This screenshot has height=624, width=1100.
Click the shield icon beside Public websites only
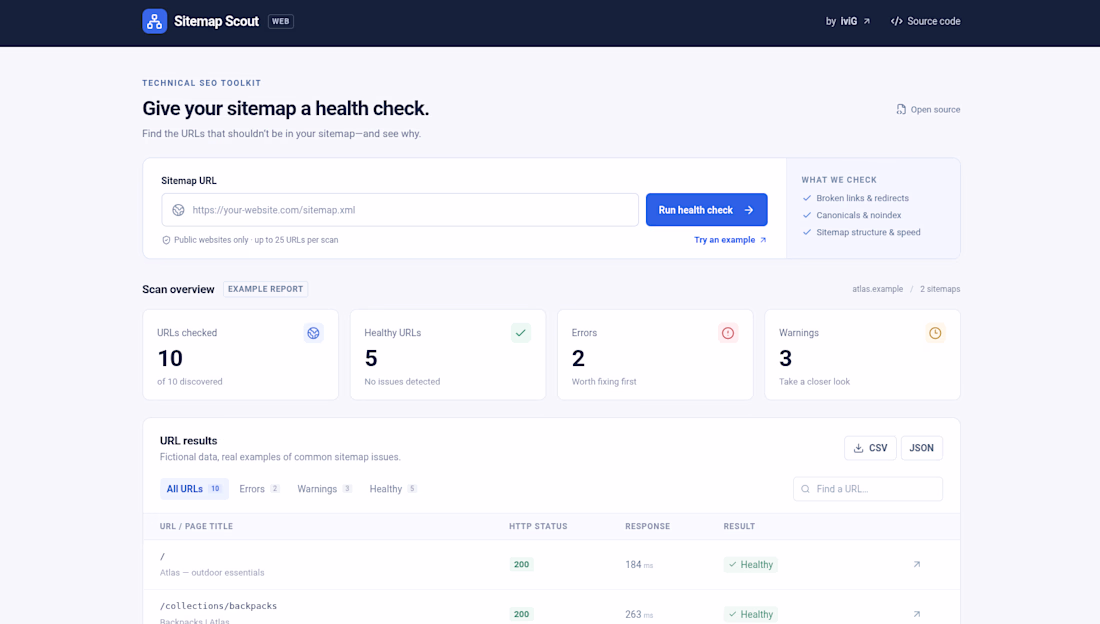166,240
